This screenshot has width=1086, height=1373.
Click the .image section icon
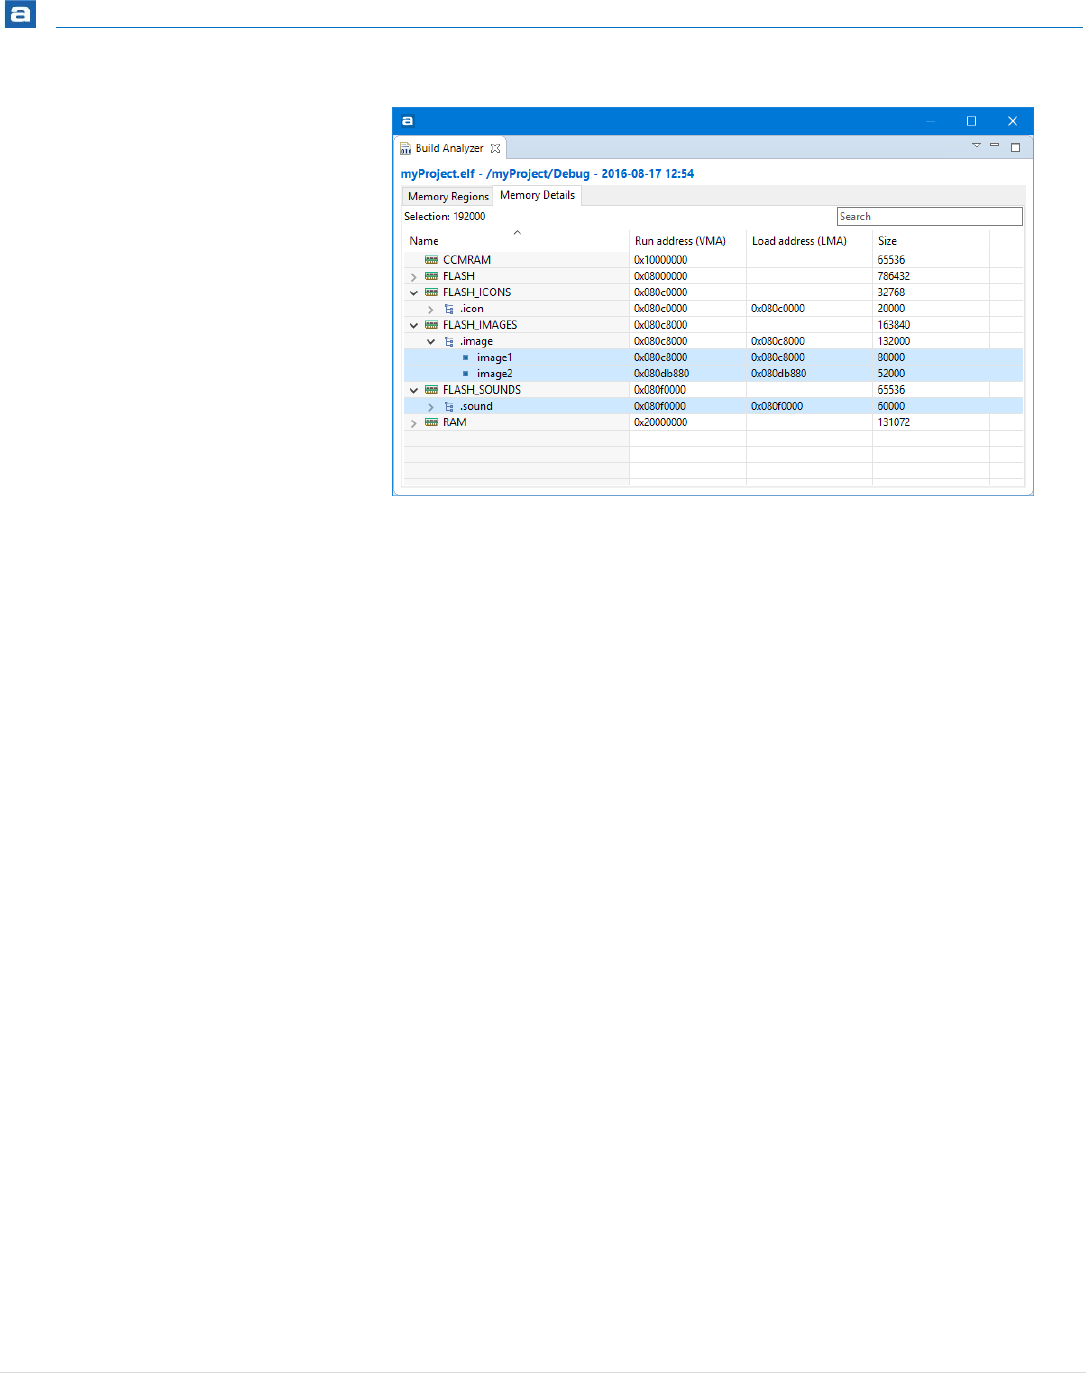[449, 341]
